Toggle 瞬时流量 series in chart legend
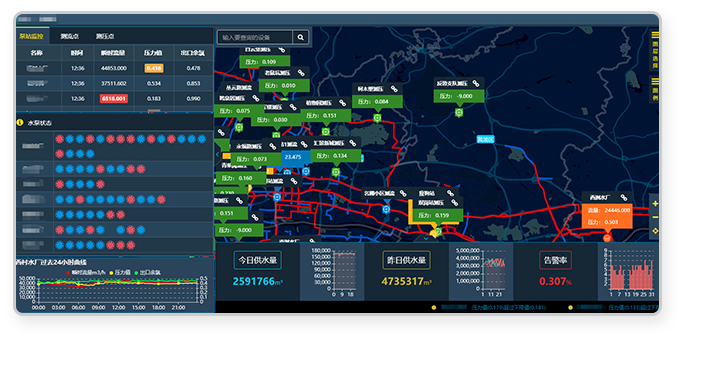Viewport: 718px width, 366px height. (x=86, y=272)
